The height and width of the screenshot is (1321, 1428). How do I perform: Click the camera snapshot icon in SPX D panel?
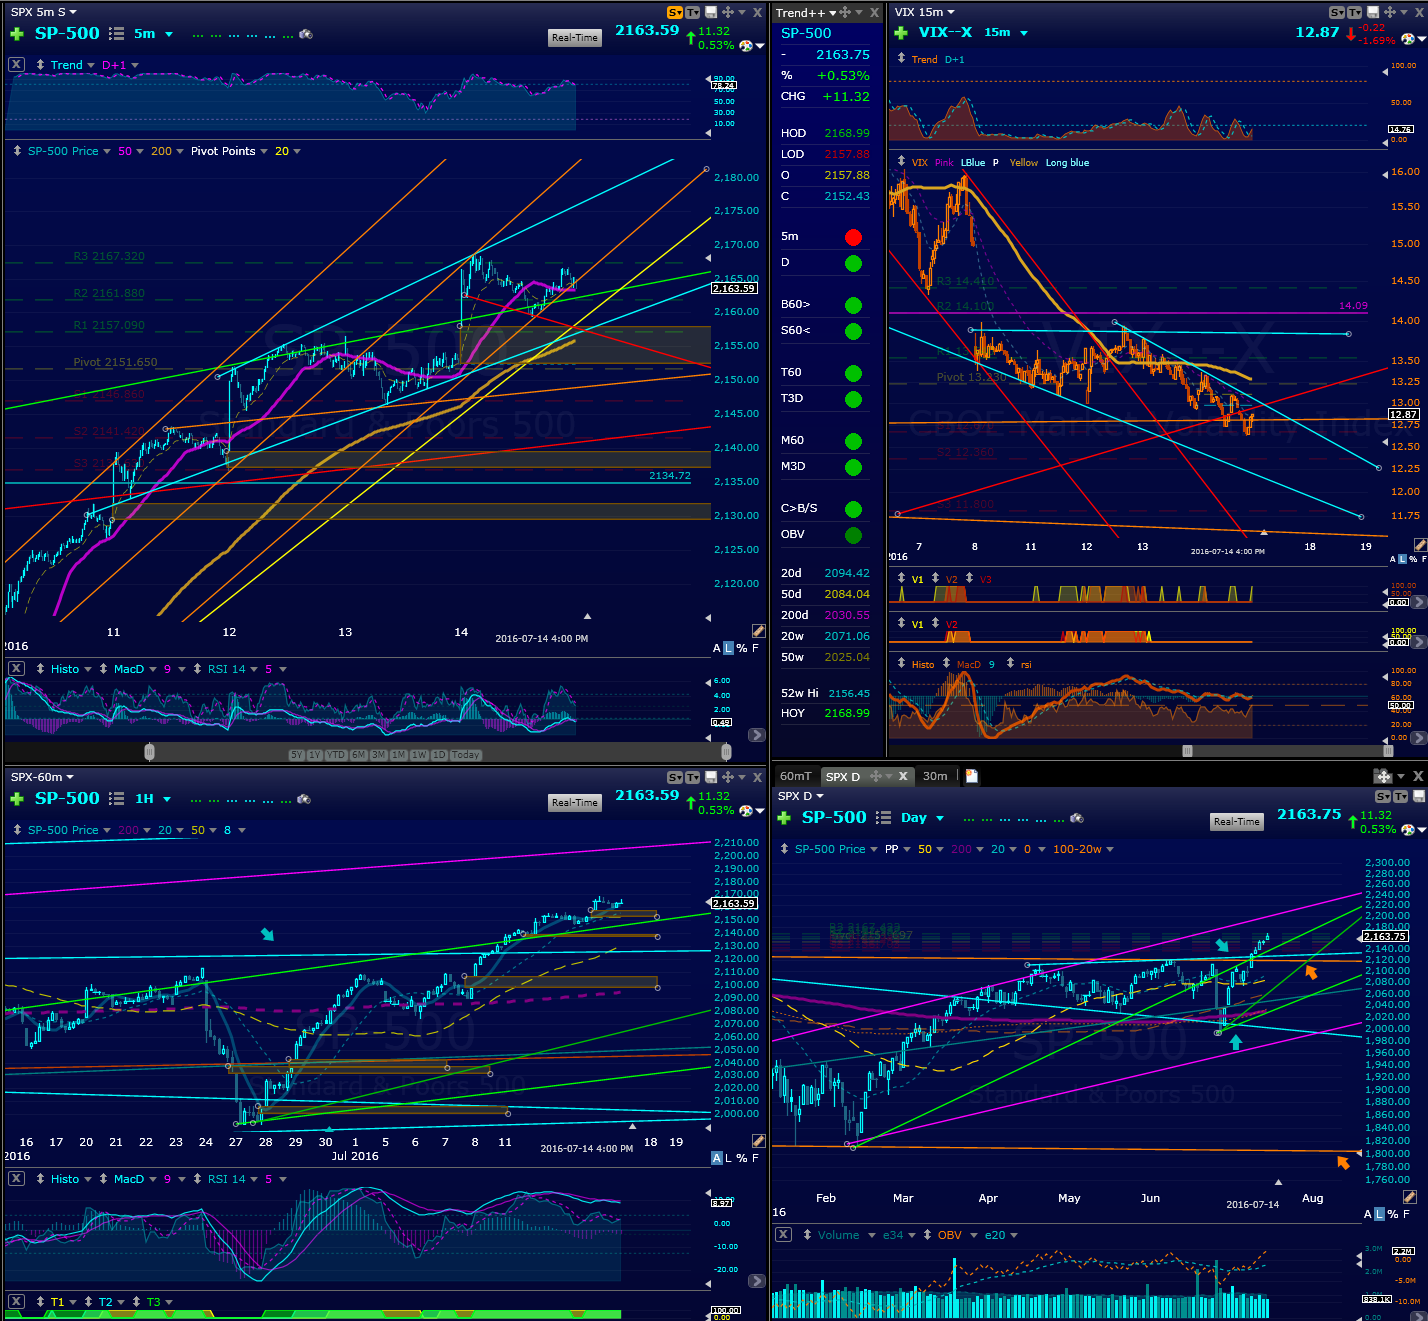(1077, 818)
